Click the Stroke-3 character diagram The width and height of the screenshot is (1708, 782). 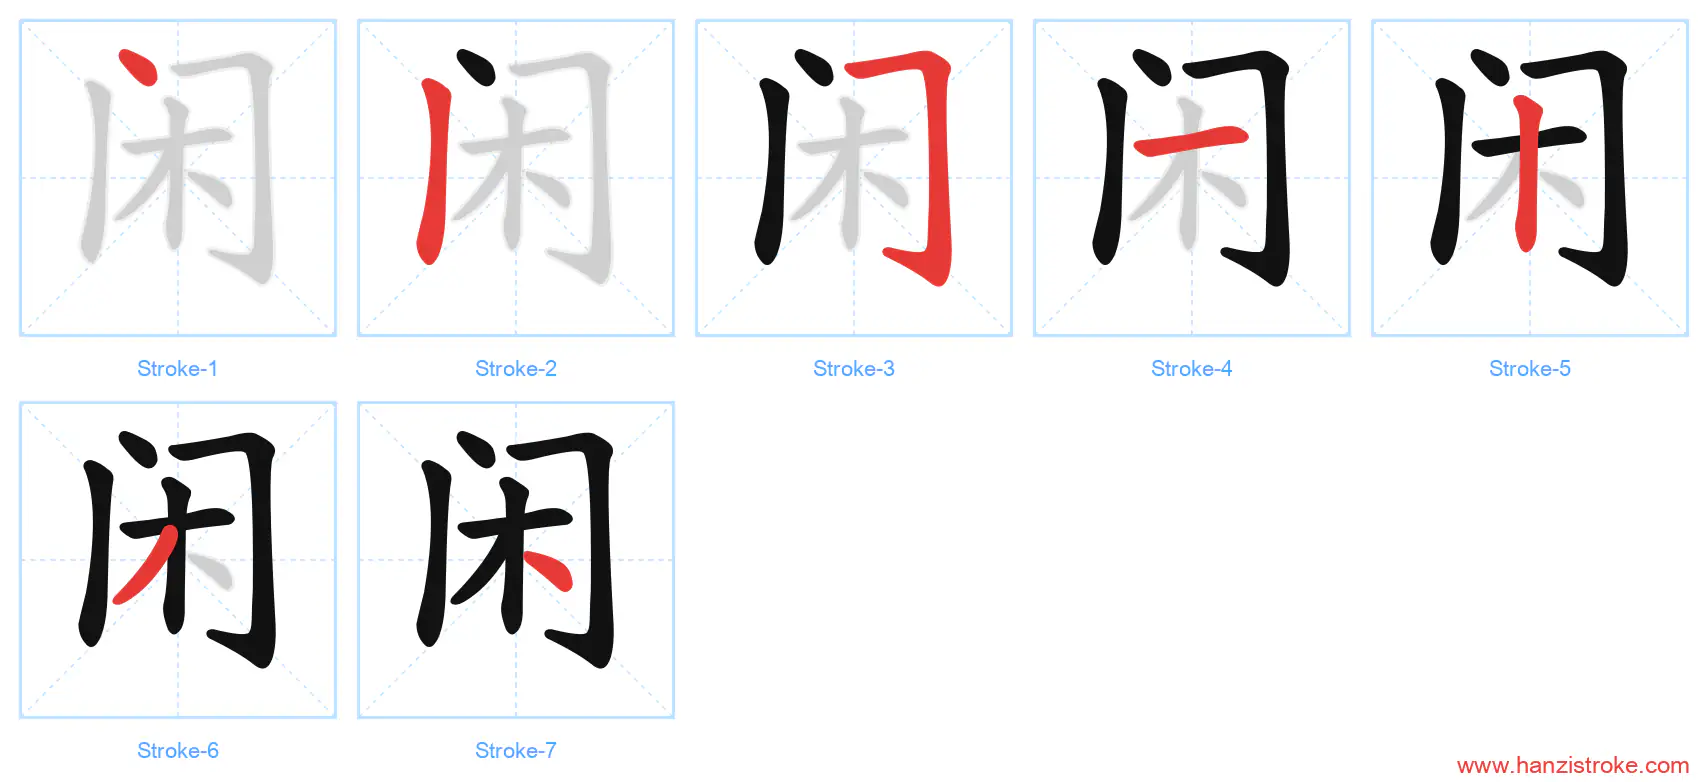854,178
